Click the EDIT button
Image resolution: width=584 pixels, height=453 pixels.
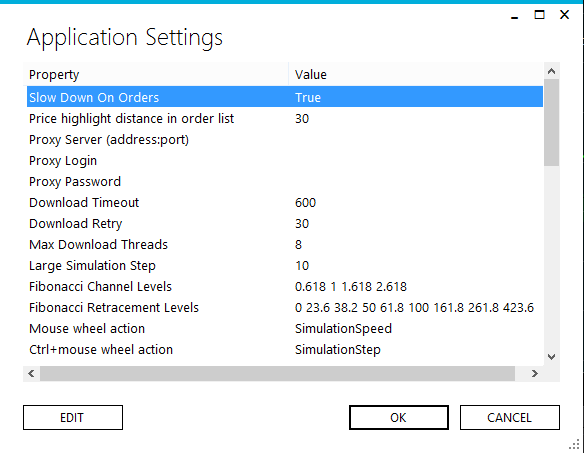click(73, 418)
